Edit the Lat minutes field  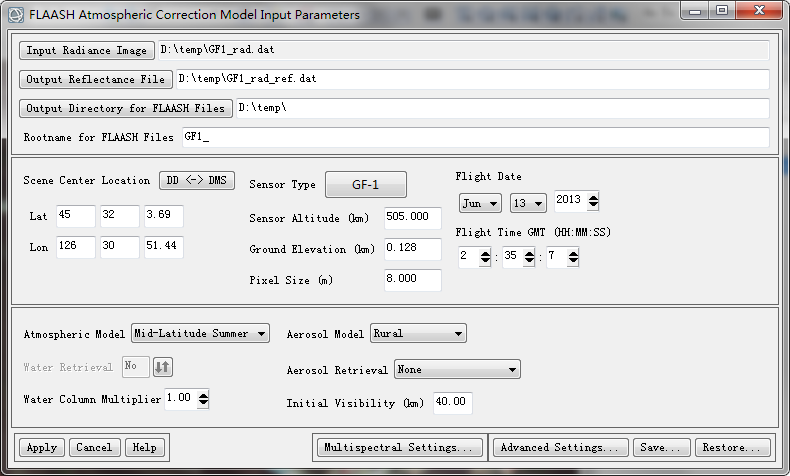tap(119, 216)
